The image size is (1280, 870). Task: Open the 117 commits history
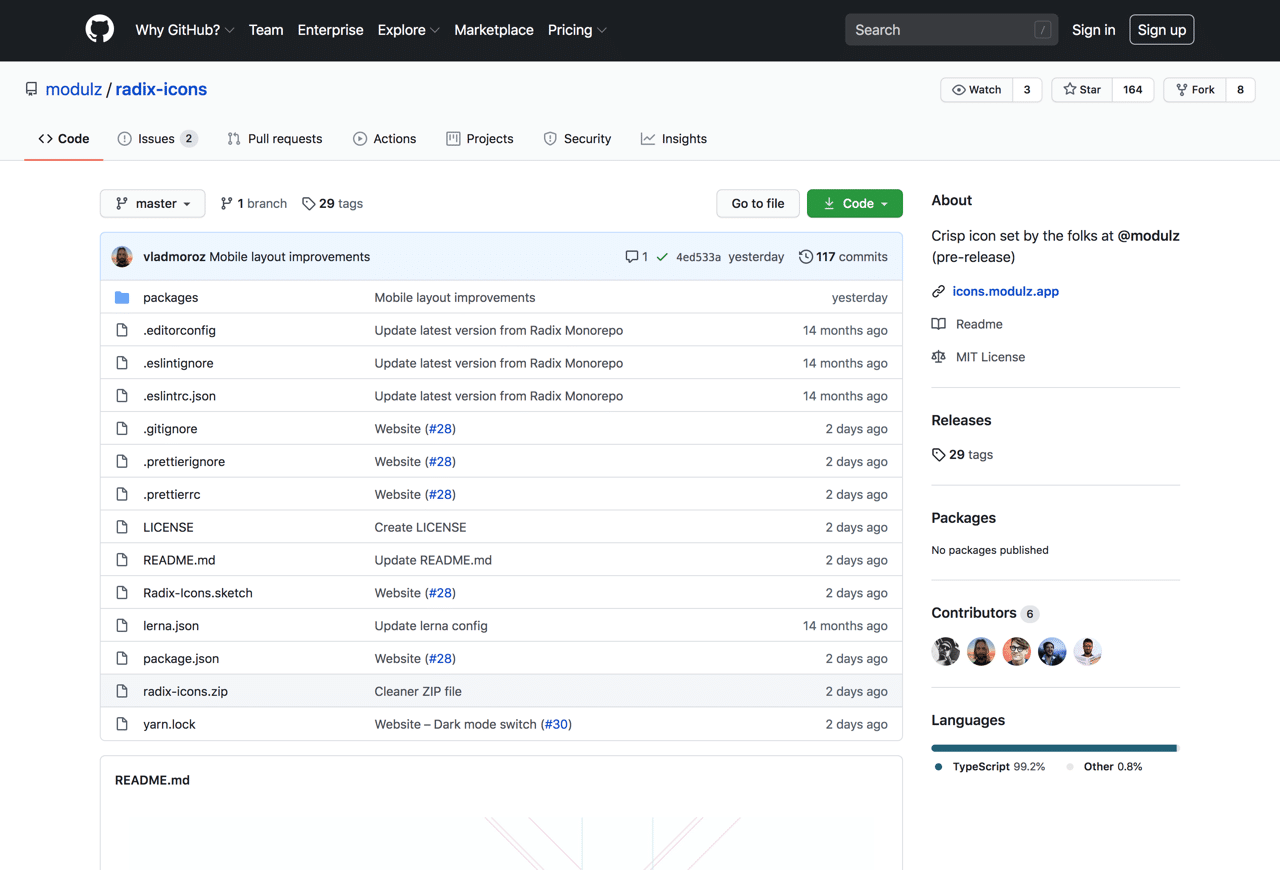(x=843, y=257)
